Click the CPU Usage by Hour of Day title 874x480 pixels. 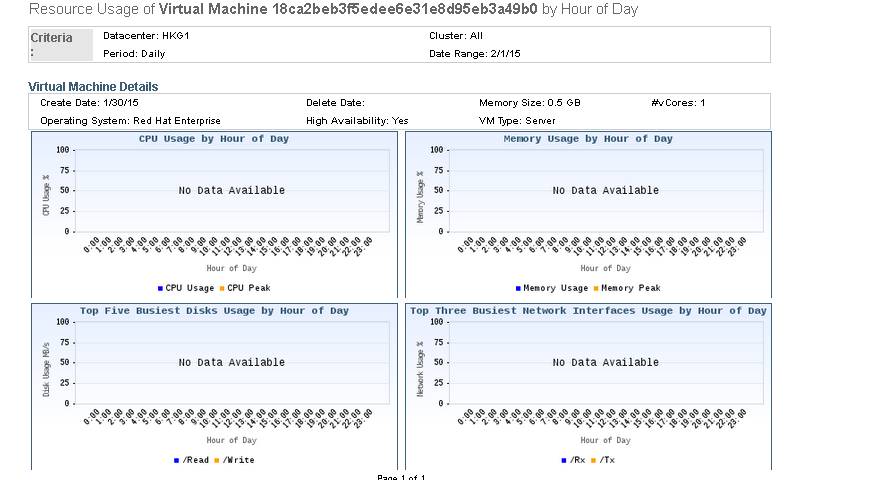coord(213,139)
